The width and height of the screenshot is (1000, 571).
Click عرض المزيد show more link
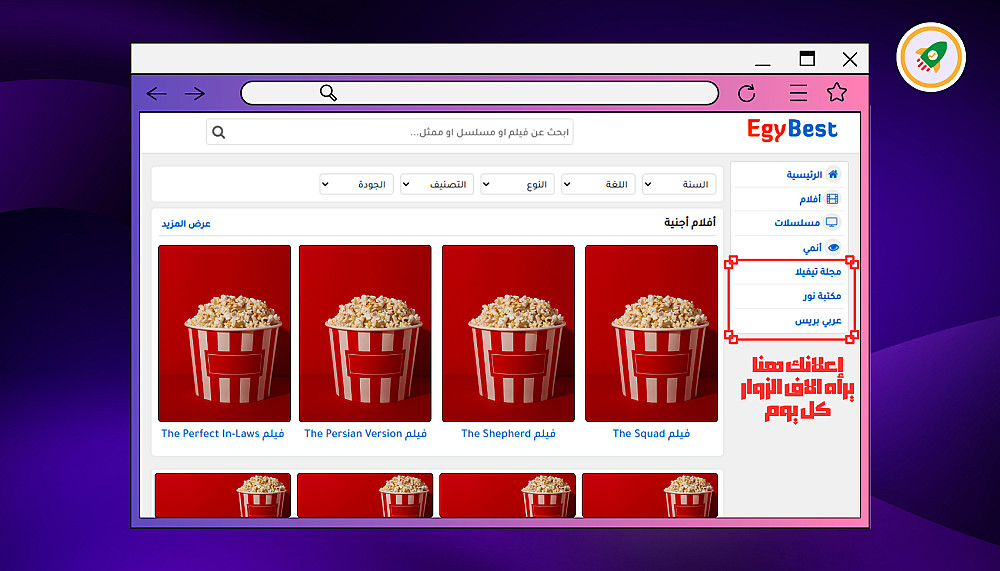[x=186, y=223]
